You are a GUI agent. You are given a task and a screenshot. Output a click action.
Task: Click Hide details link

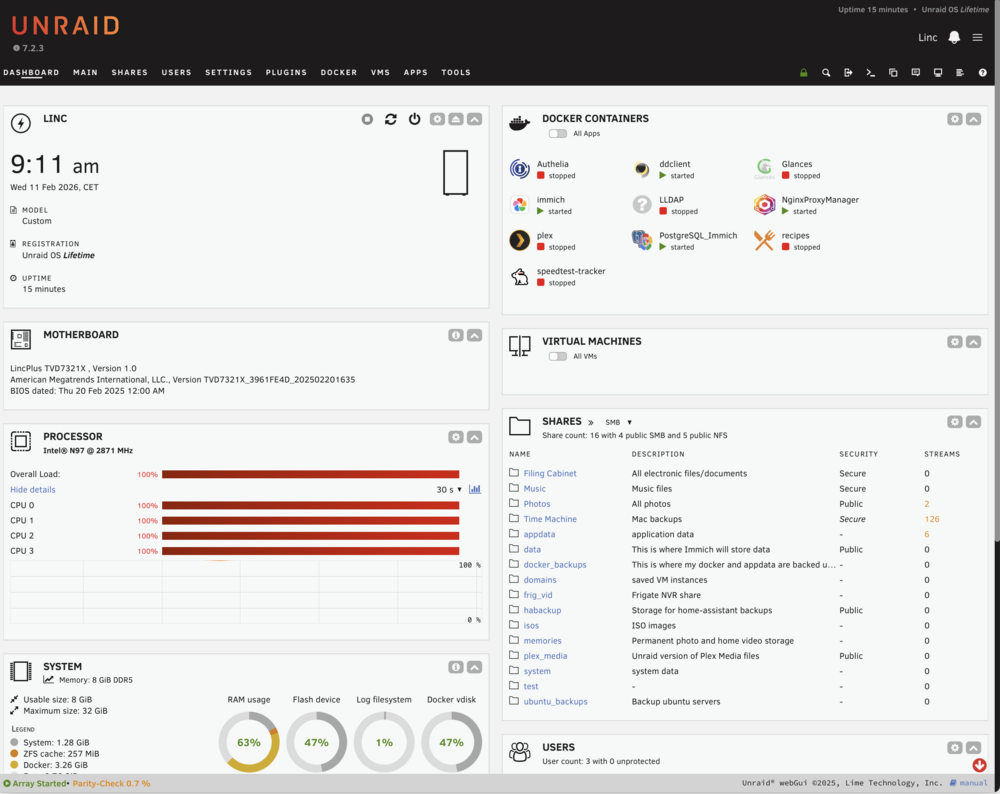pos(33,490)
